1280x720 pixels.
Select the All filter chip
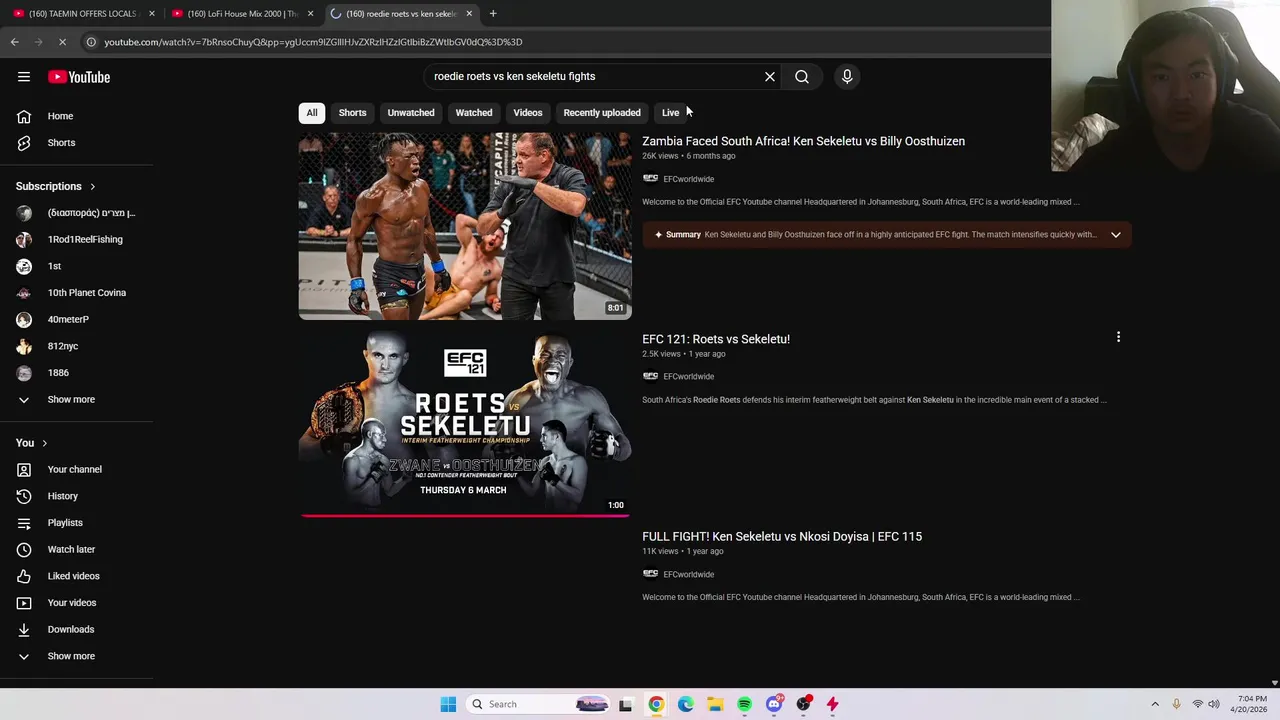click(312, 112)
